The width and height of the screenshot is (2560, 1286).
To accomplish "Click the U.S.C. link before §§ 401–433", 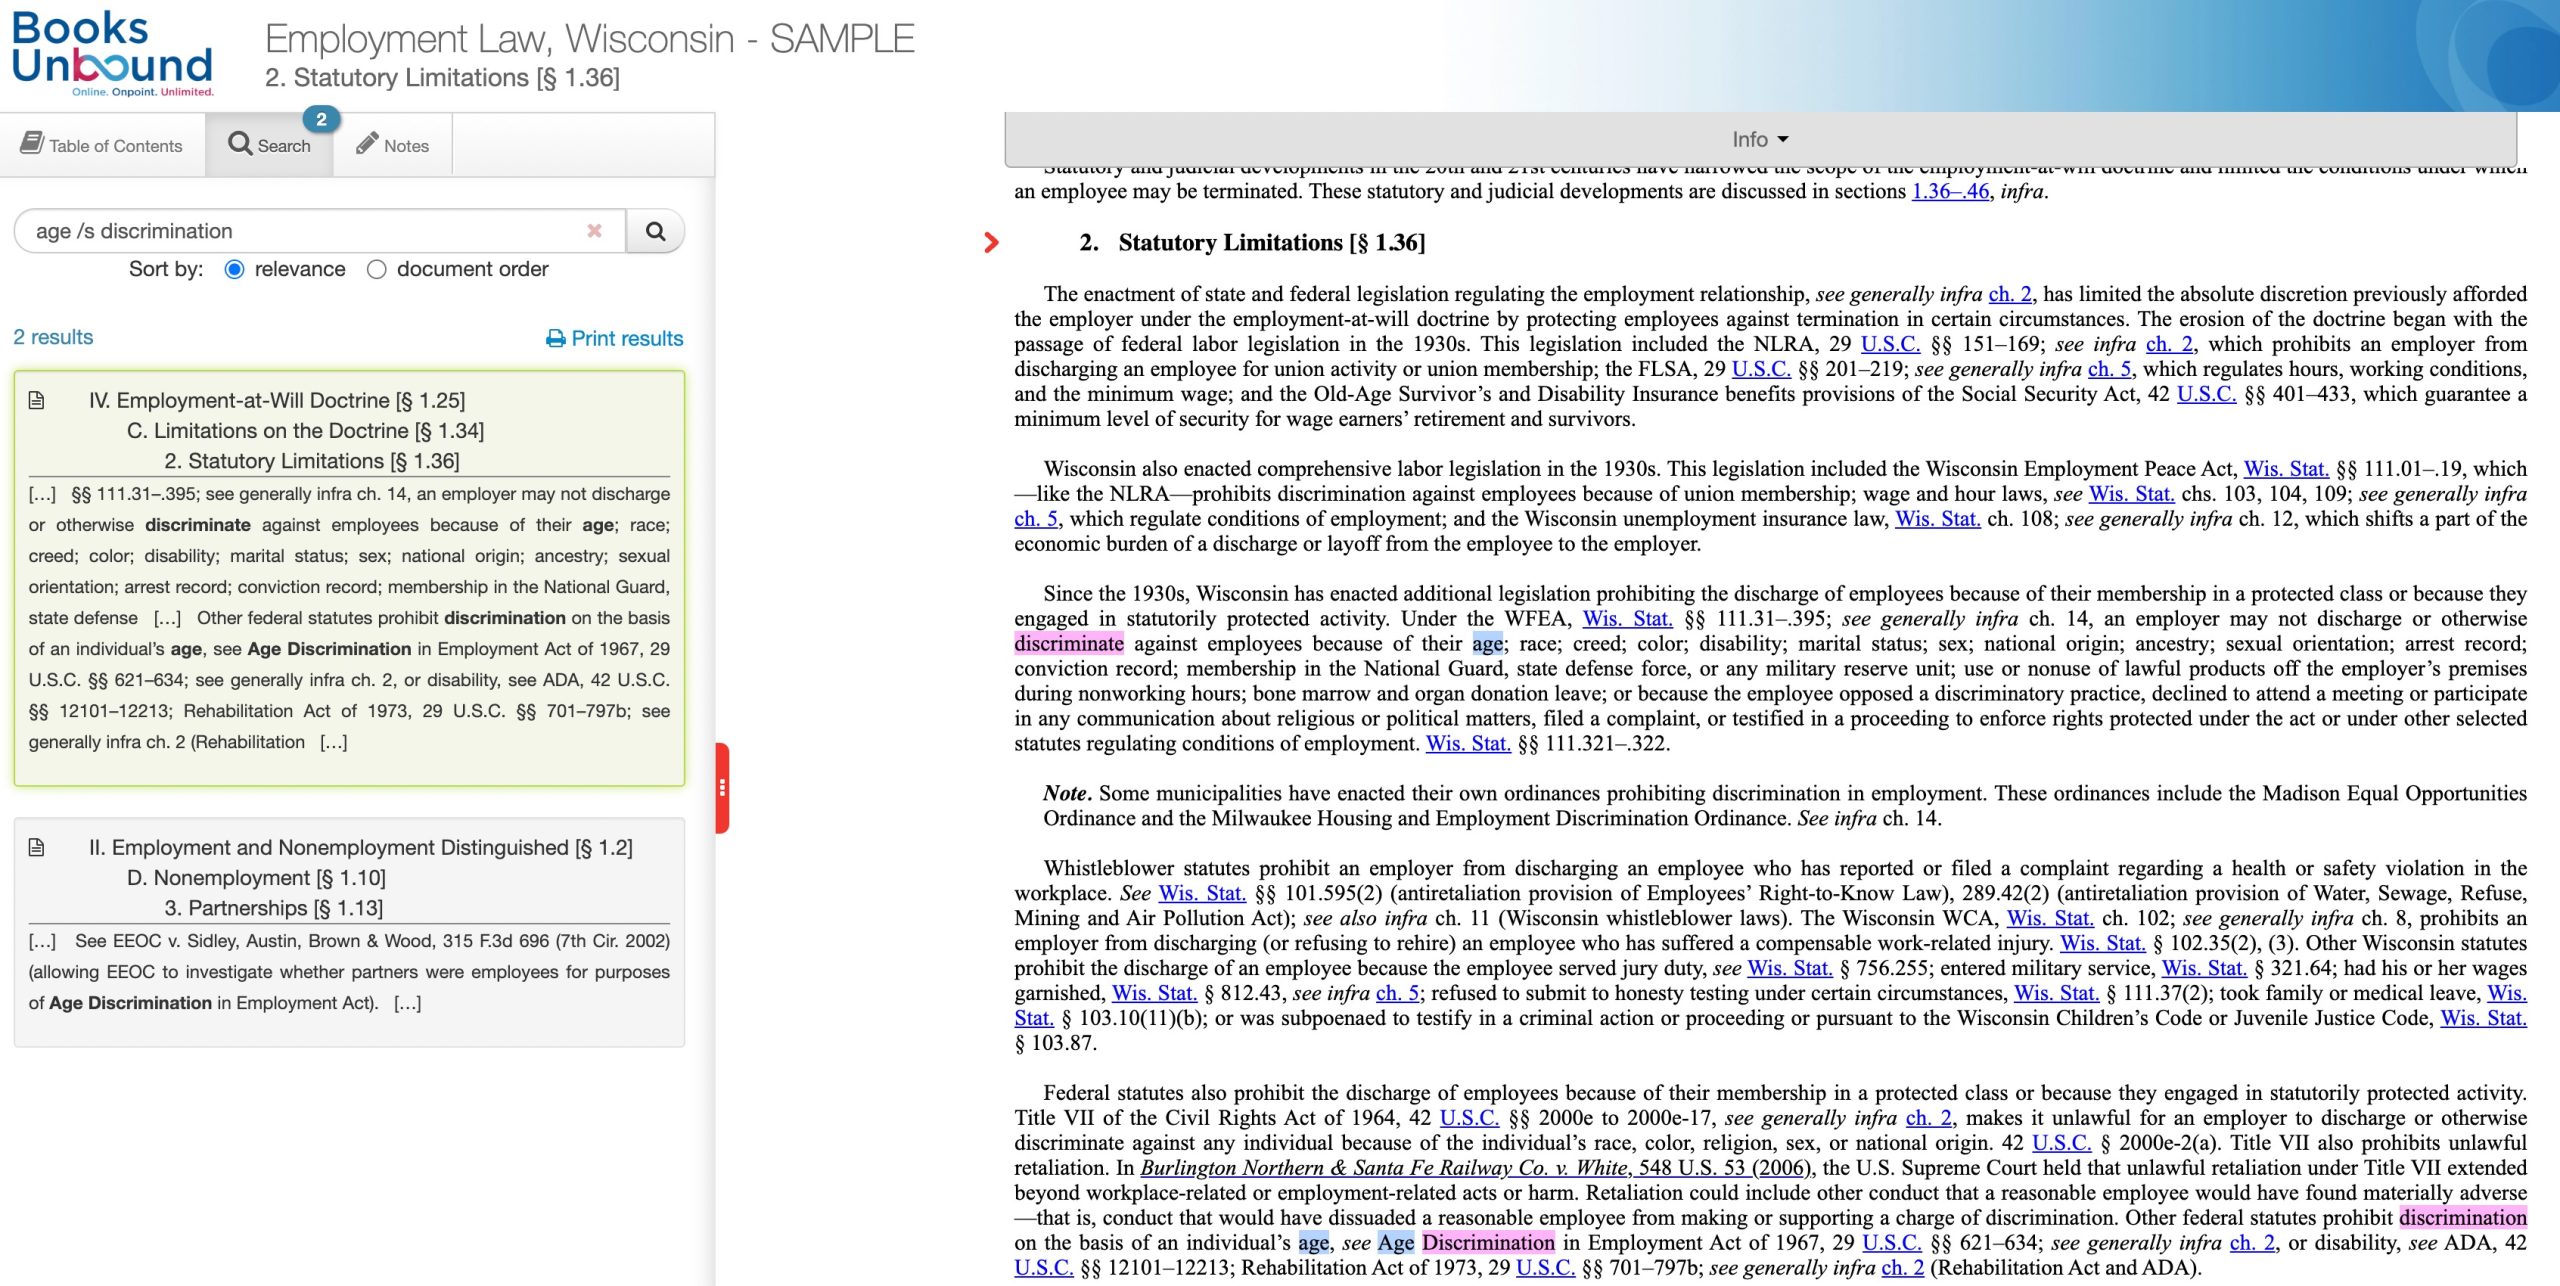I will point(2206,393).
